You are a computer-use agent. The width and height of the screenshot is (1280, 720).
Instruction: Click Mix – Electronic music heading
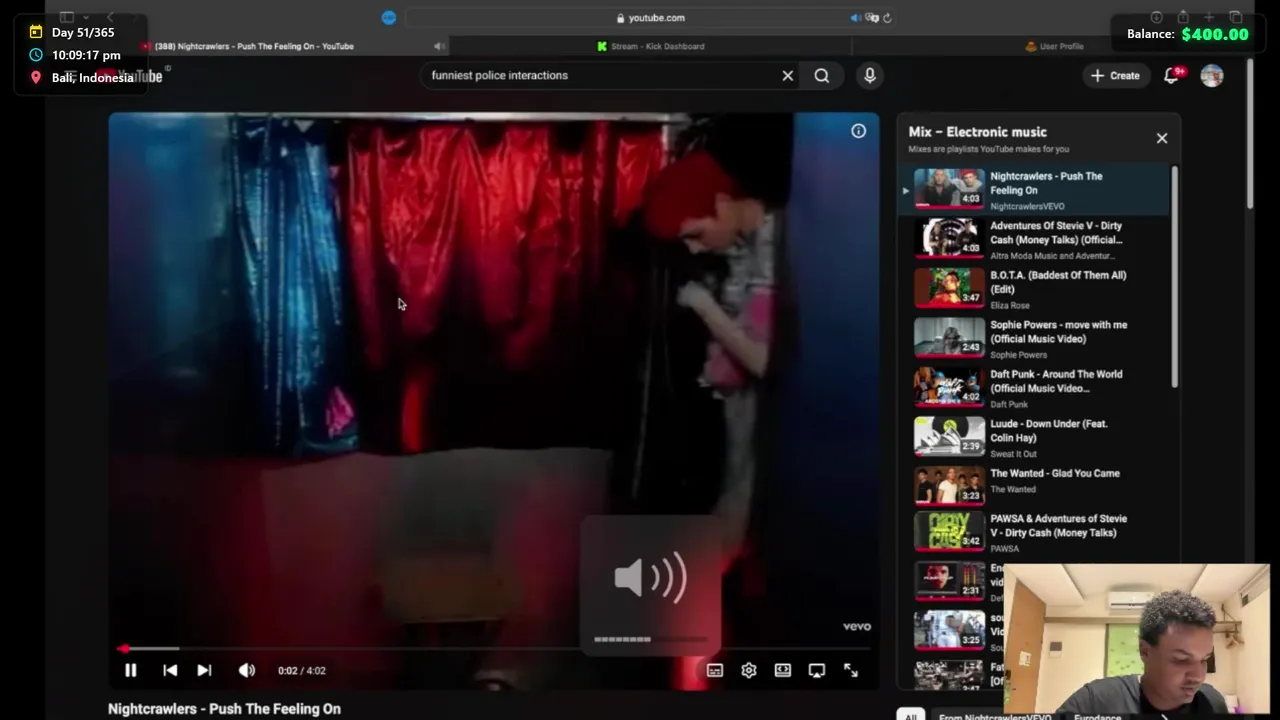(977, 132)
